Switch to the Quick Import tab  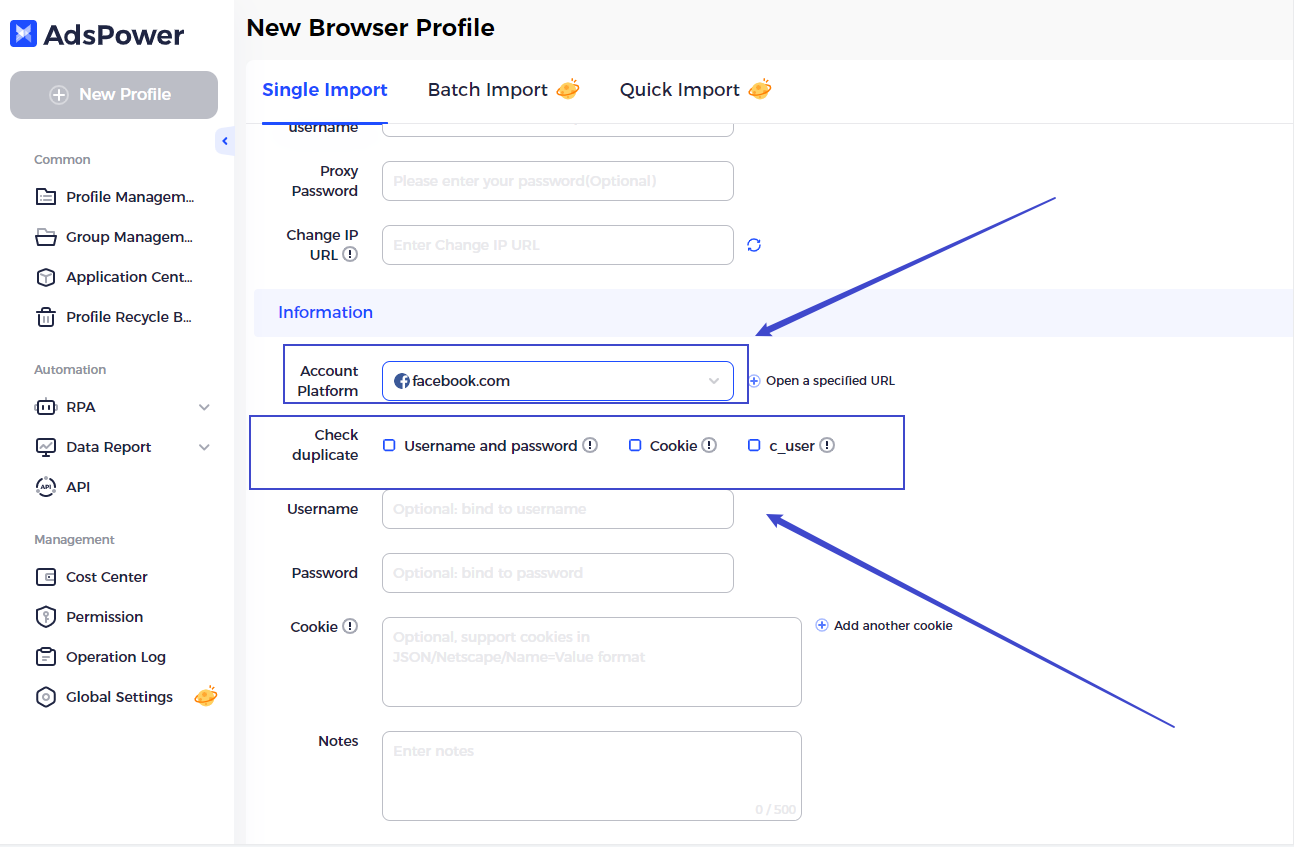[x=680, y=90]
